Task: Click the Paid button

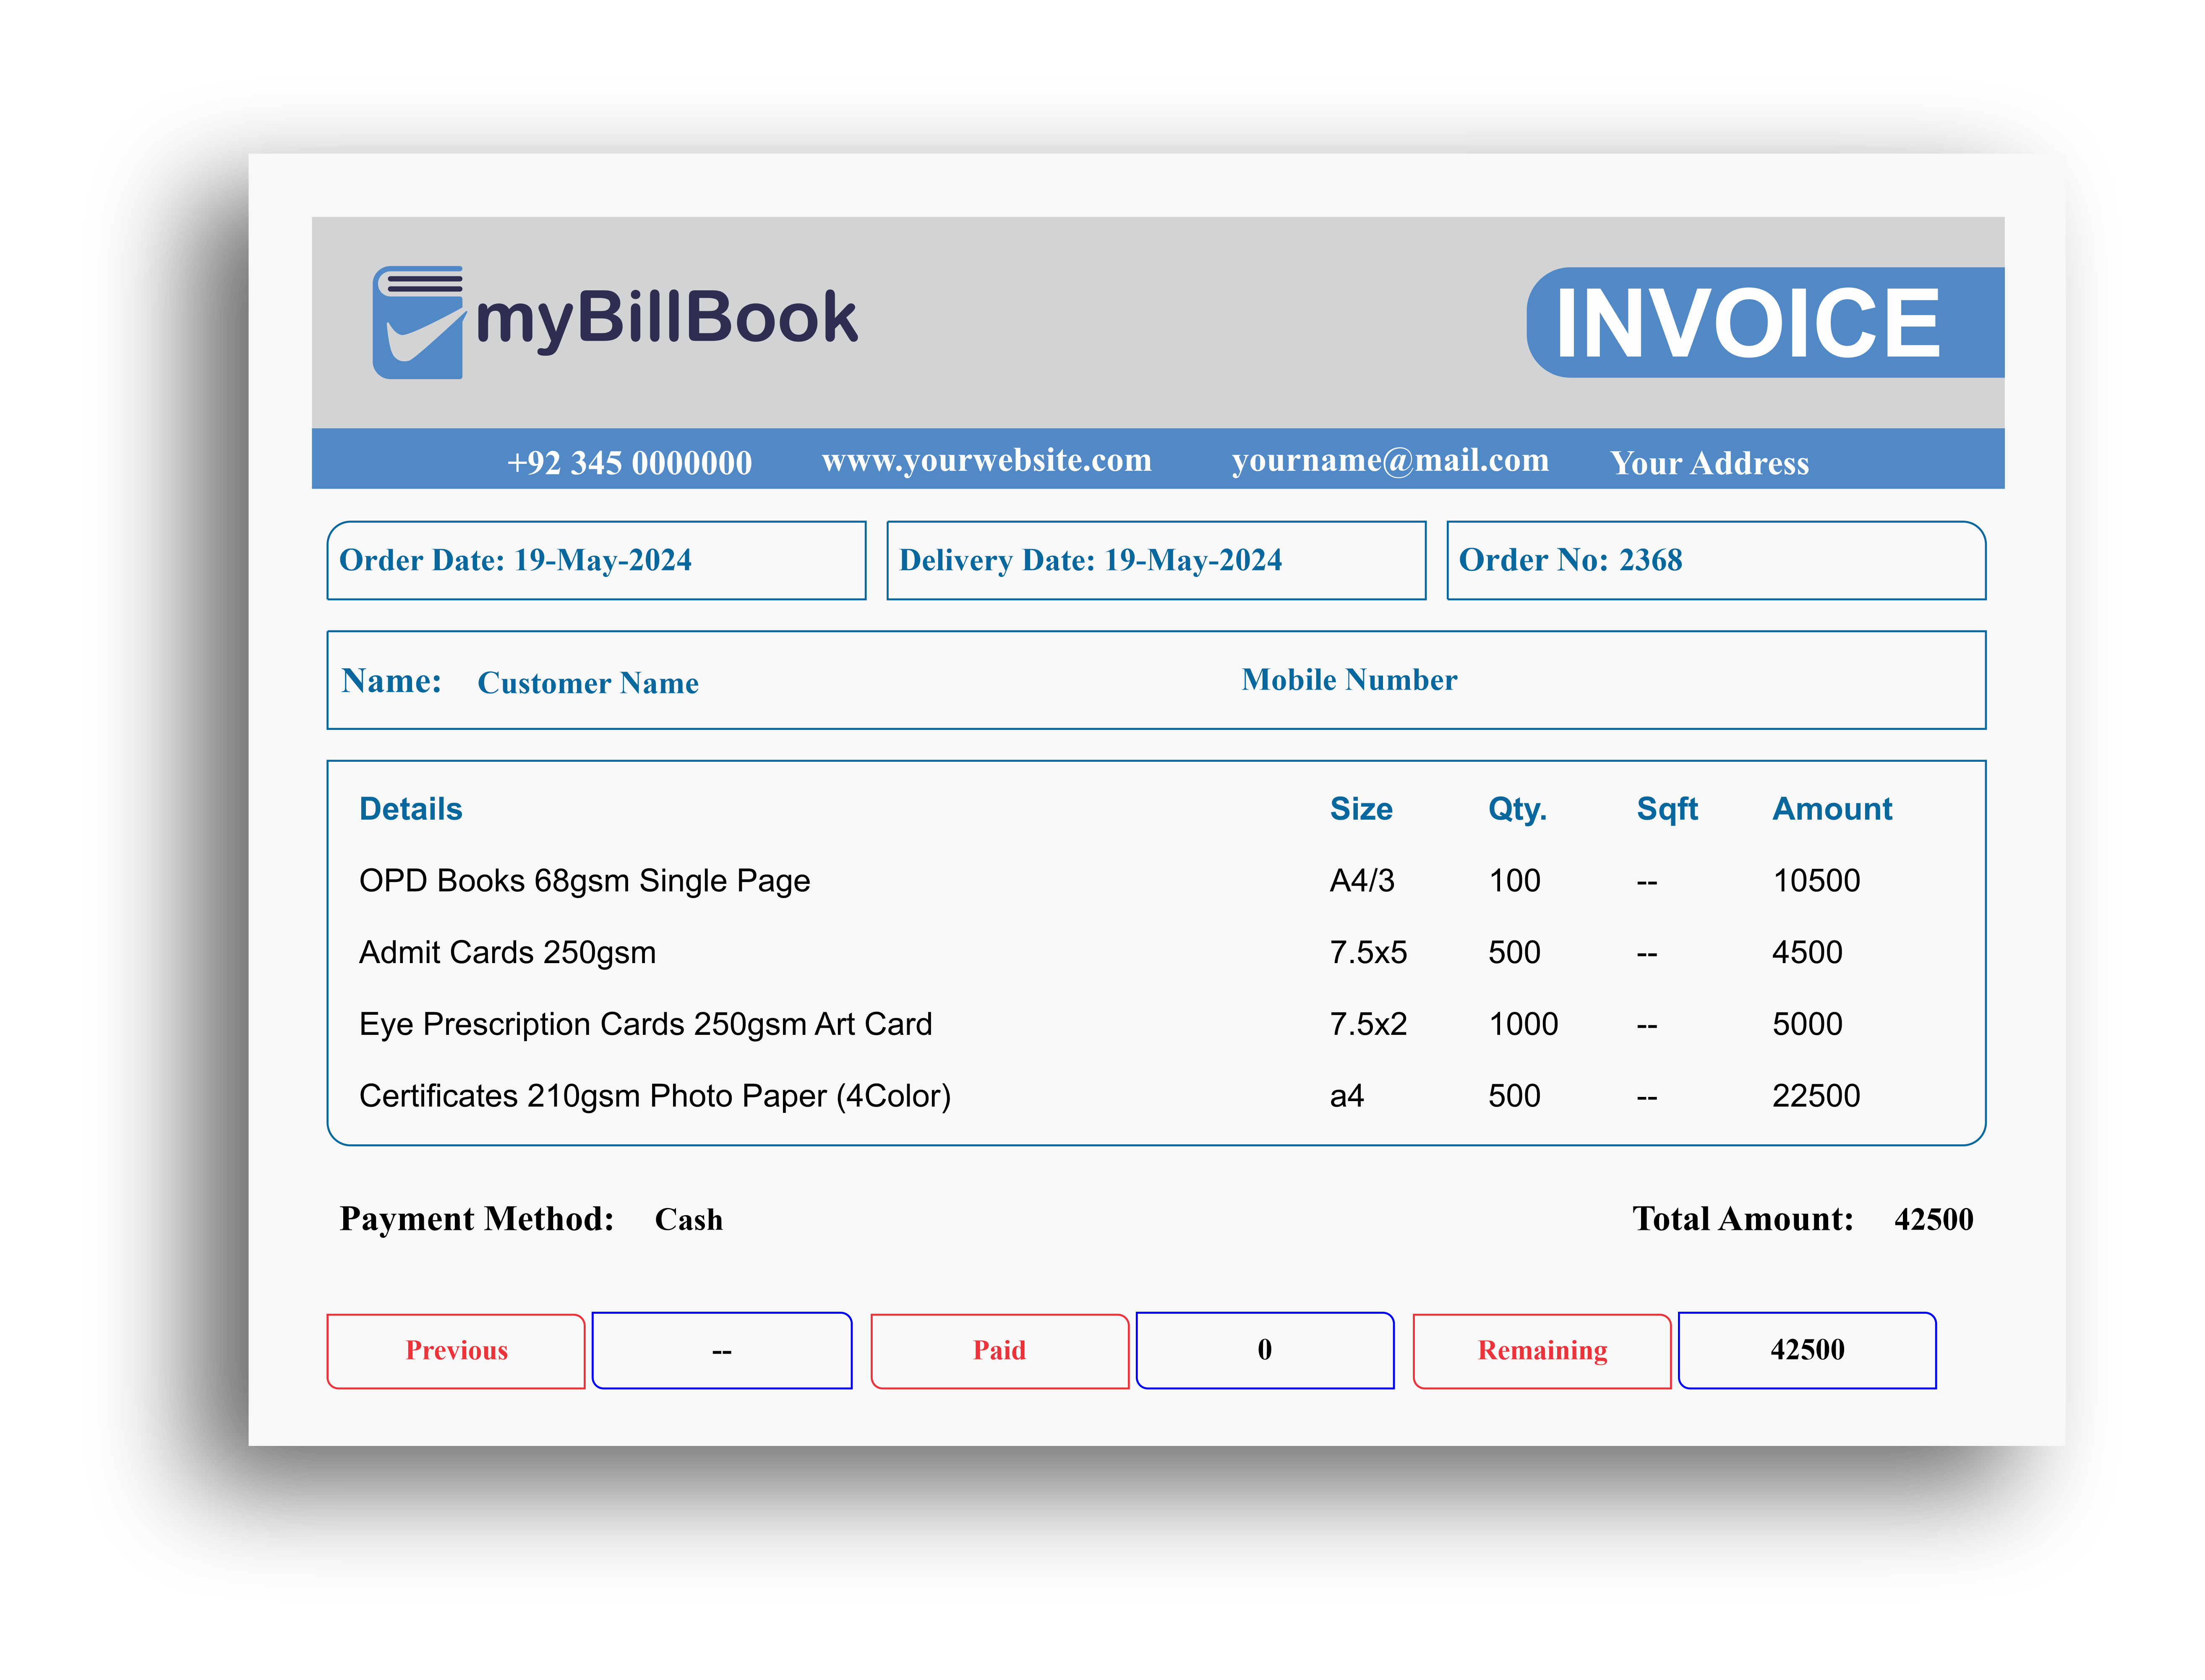Action: coord(999,1351)
